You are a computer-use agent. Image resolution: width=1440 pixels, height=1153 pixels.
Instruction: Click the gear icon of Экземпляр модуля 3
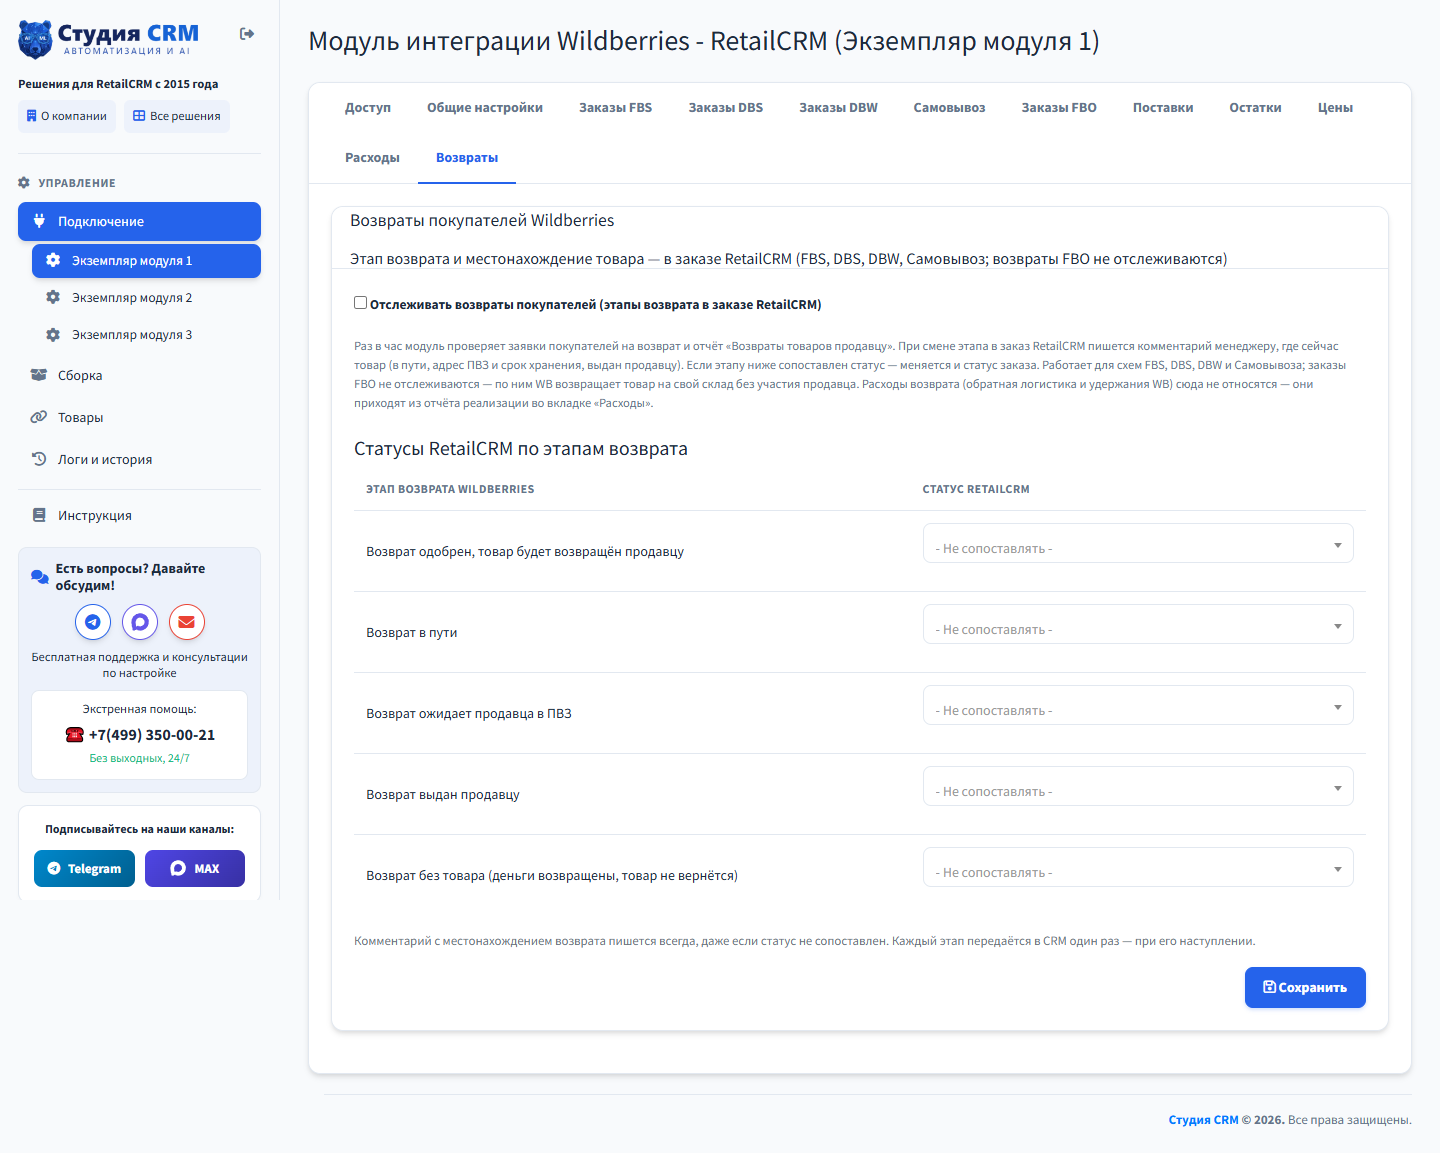pos(53,334)
